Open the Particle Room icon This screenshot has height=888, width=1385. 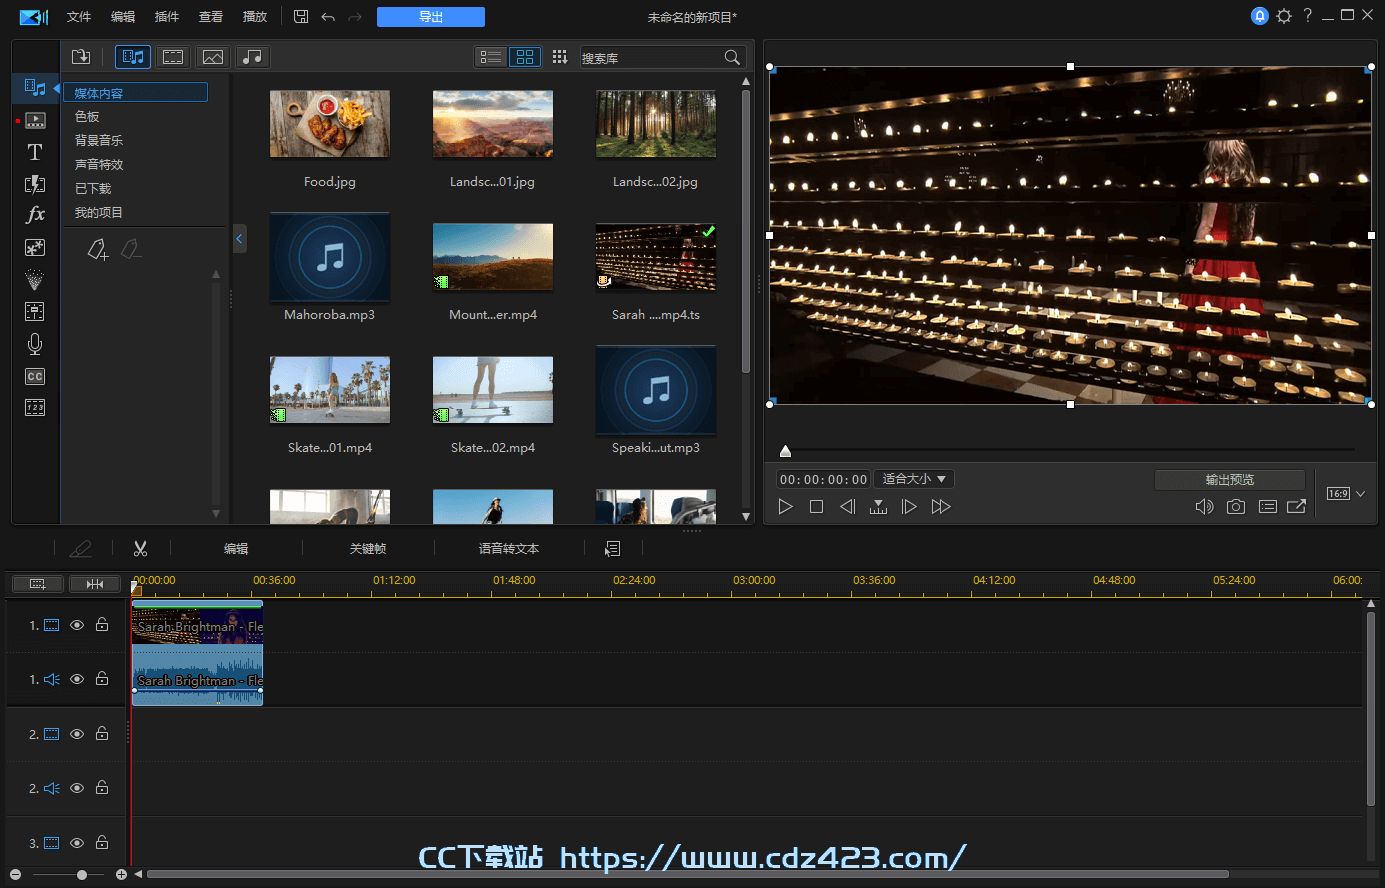pos(35,279)
